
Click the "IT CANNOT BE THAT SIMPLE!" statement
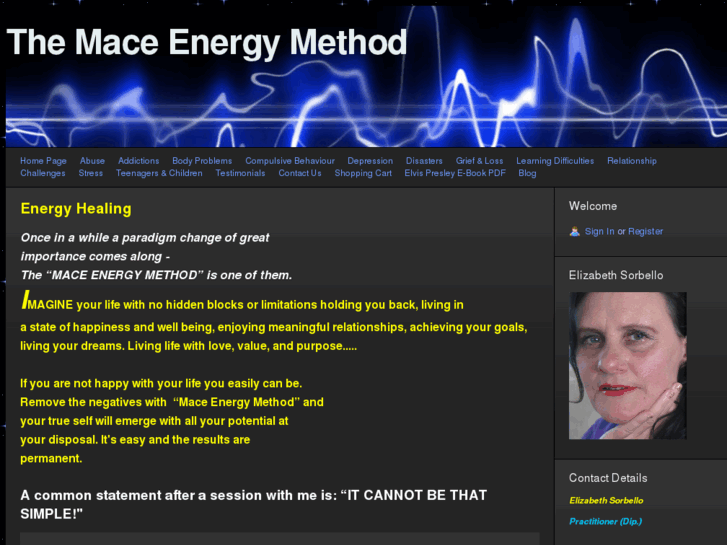[254, 504]
